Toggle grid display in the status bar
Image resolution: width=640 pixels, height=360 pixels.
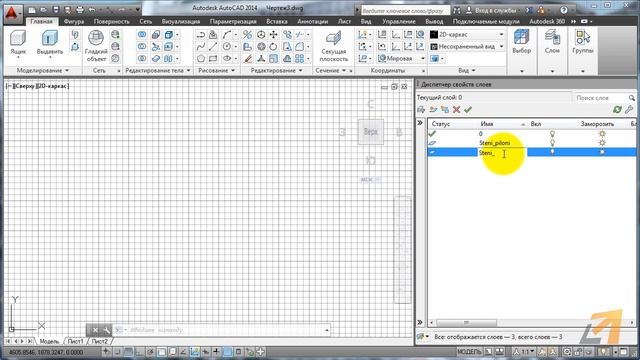[128, 351]
